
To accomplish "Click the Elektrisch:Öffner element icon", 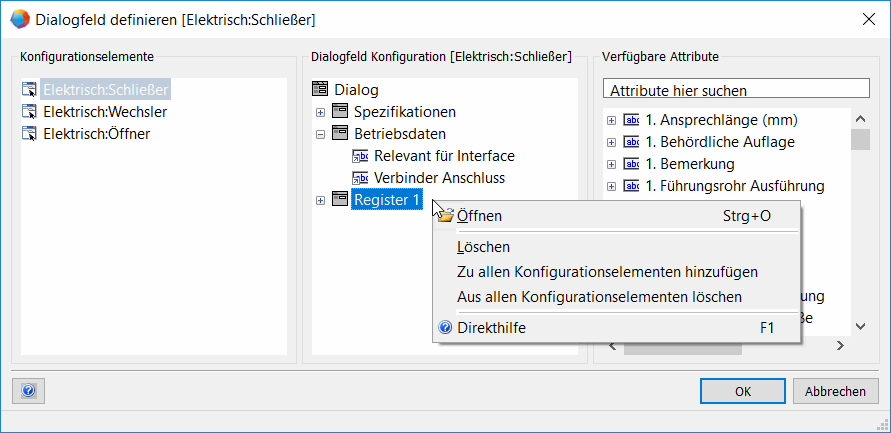I will (29, 133).
